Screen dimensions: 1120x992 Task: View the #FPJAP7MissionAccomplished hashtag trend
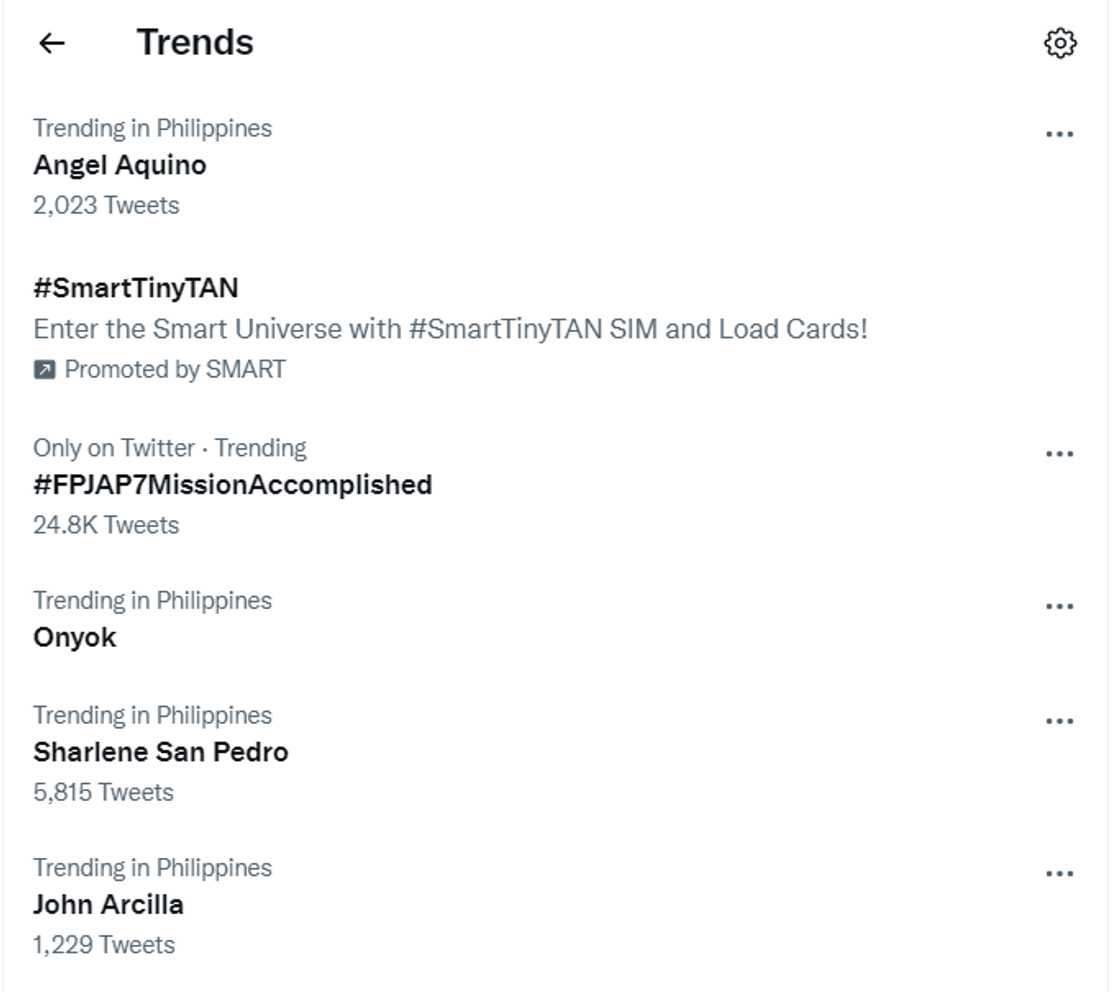point(232,485)
